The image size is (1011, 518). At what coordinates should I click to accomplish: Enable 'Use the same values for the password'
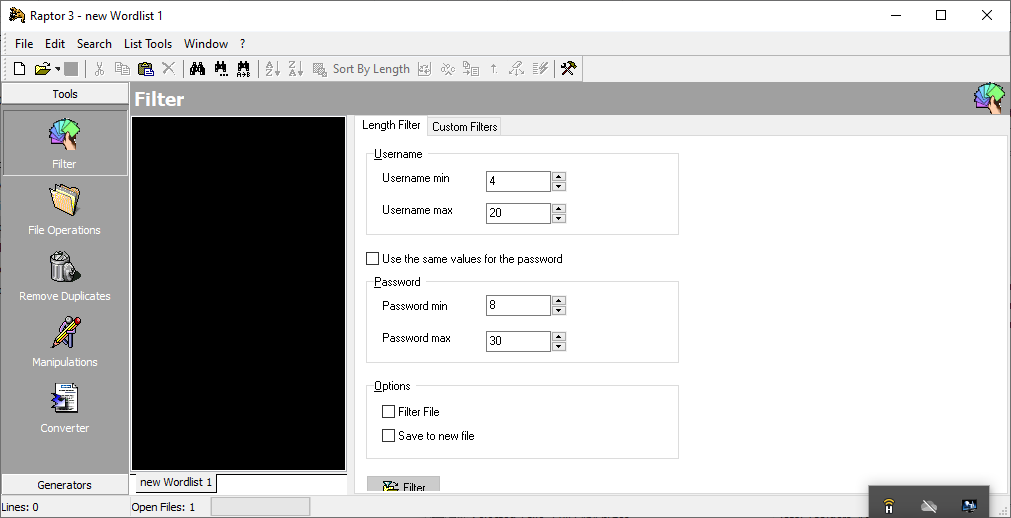click(x=374, y=259)
